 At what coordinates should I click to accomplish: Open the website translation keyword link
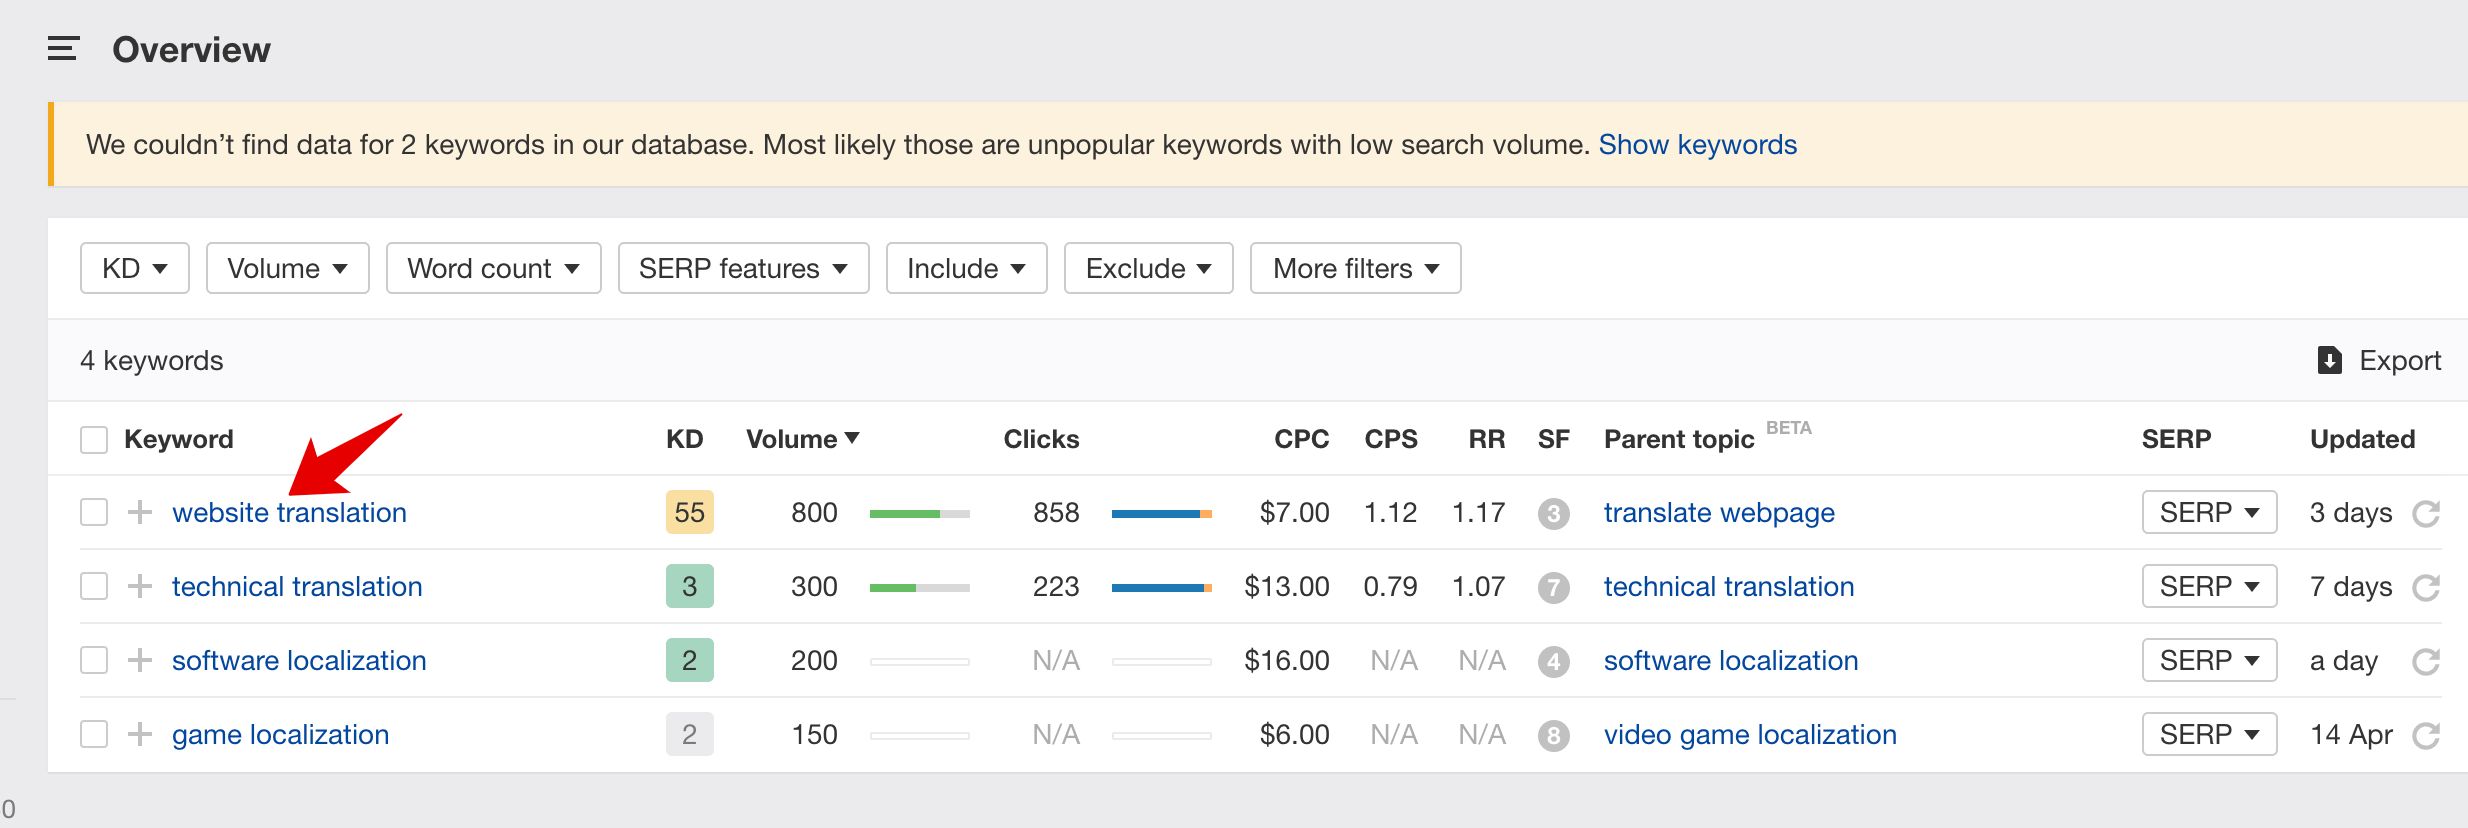(x=289, y=512)
